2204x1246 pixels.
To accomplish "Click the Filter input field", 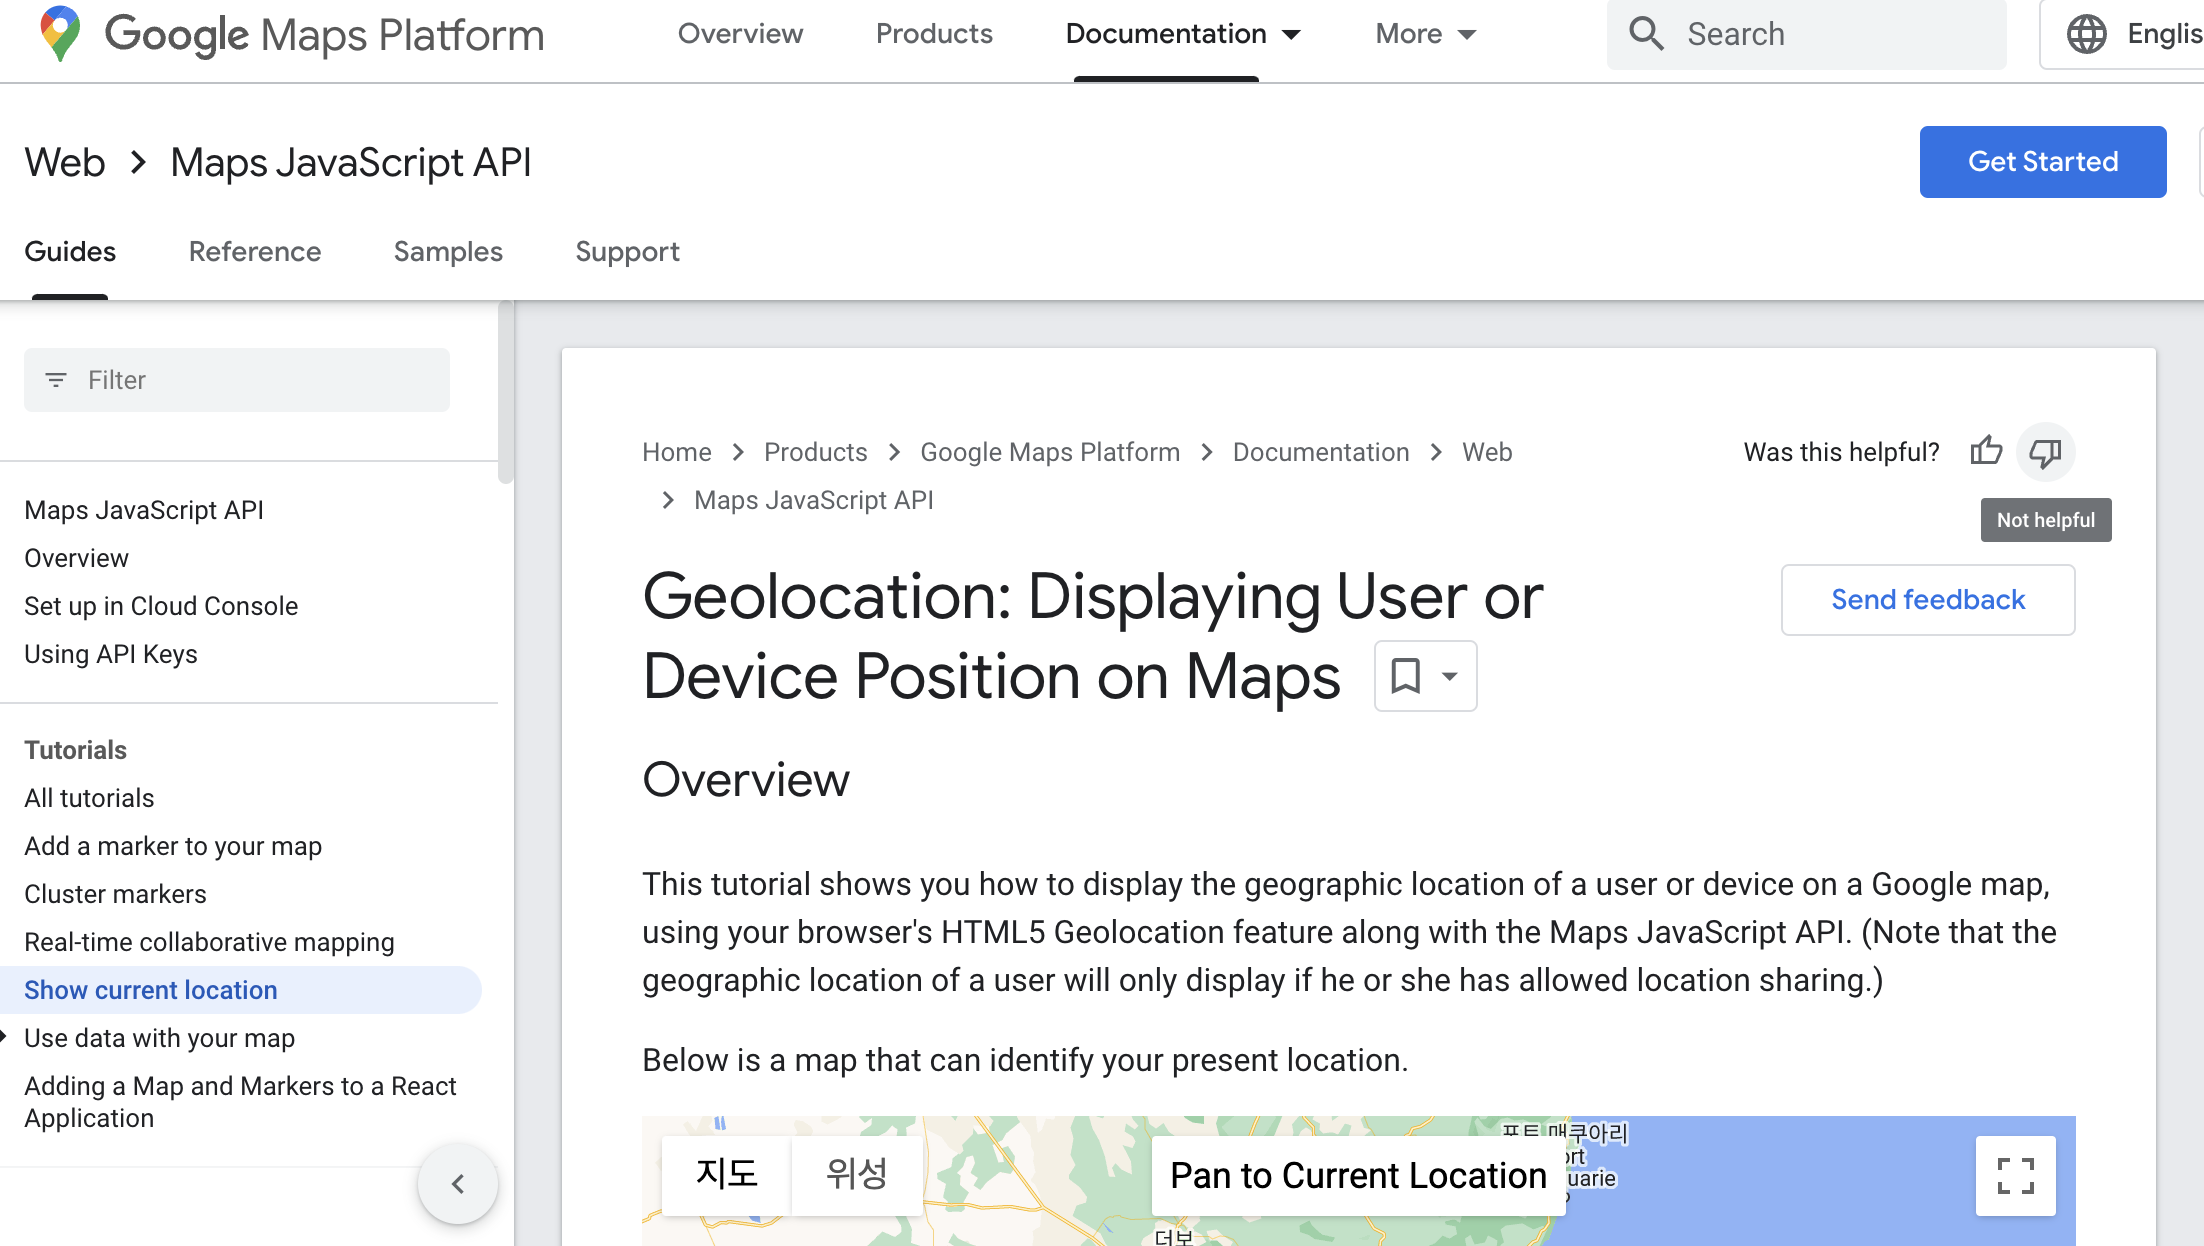I will point(237,380).
